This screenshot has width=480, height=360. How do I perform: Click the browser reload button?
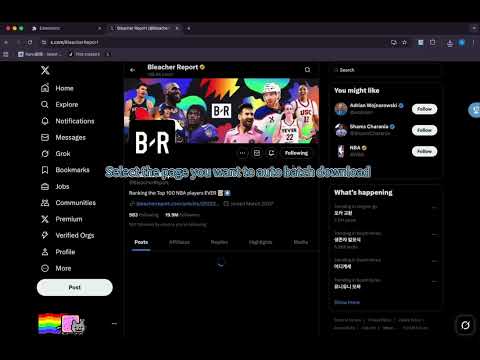(x=30, y=42)
